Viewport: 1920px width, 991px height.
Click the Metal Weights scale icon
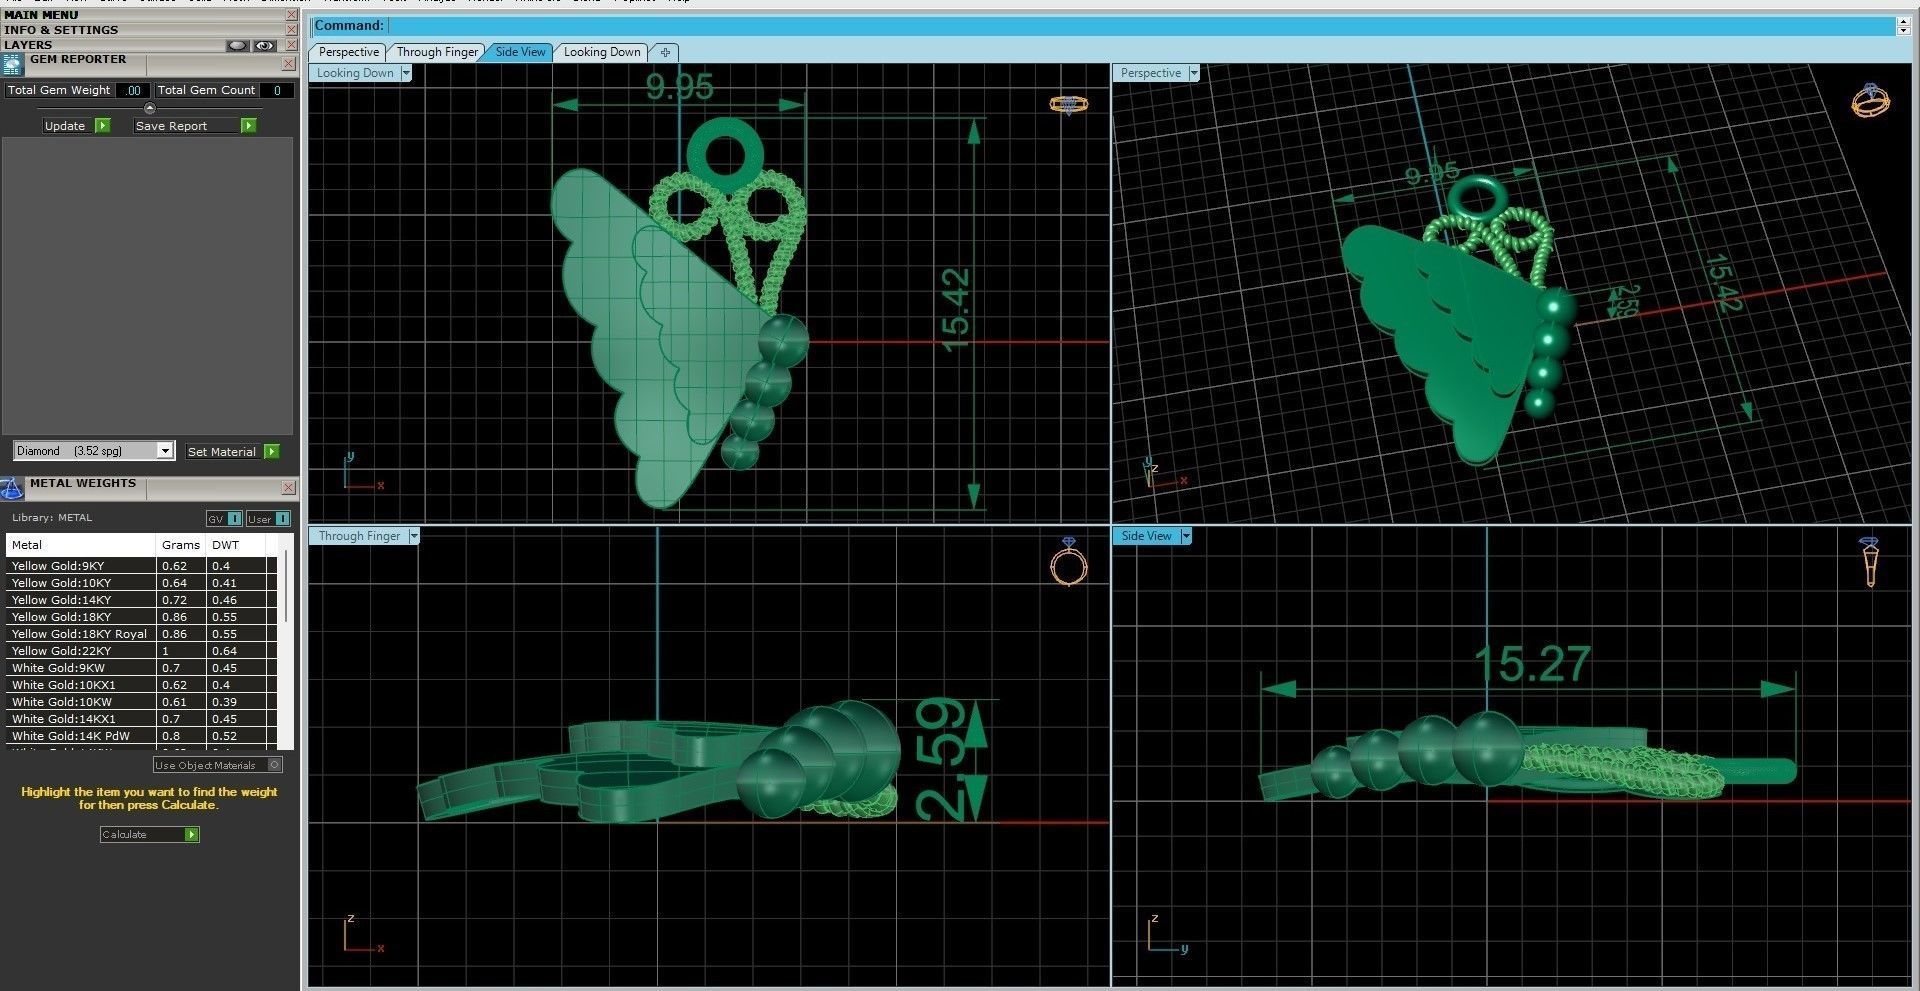click(x=12, y=489)
